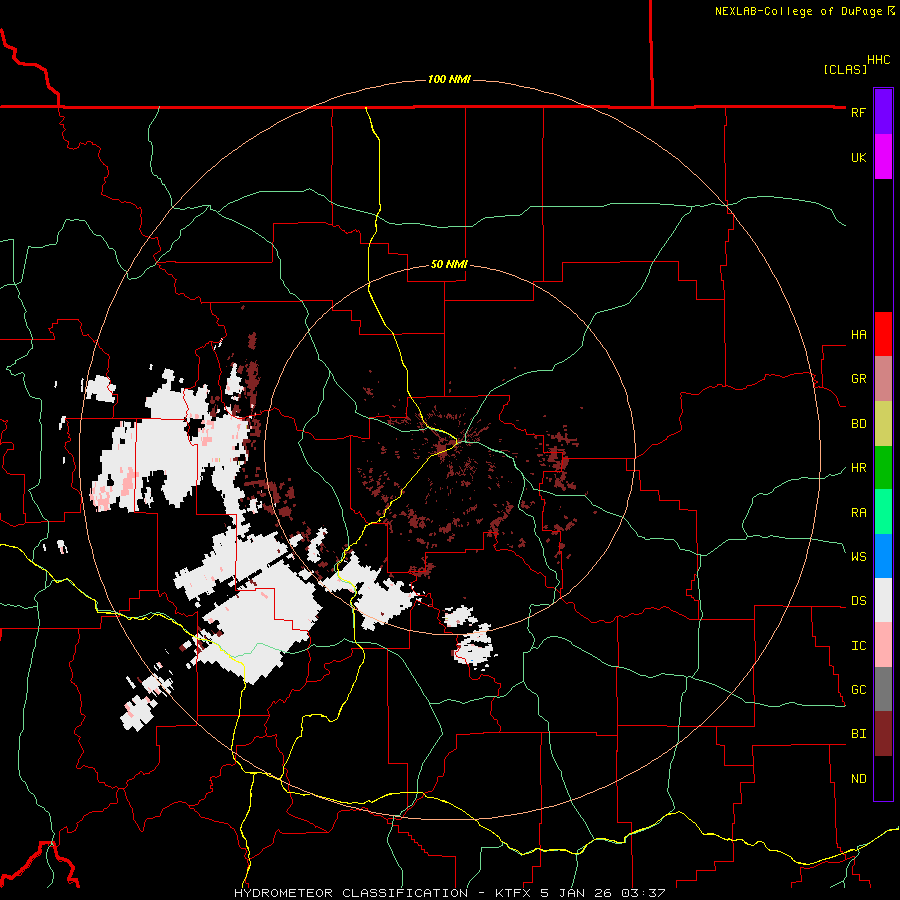Click the BI legend label
The image size is (900, 900).
click(858, 734)
